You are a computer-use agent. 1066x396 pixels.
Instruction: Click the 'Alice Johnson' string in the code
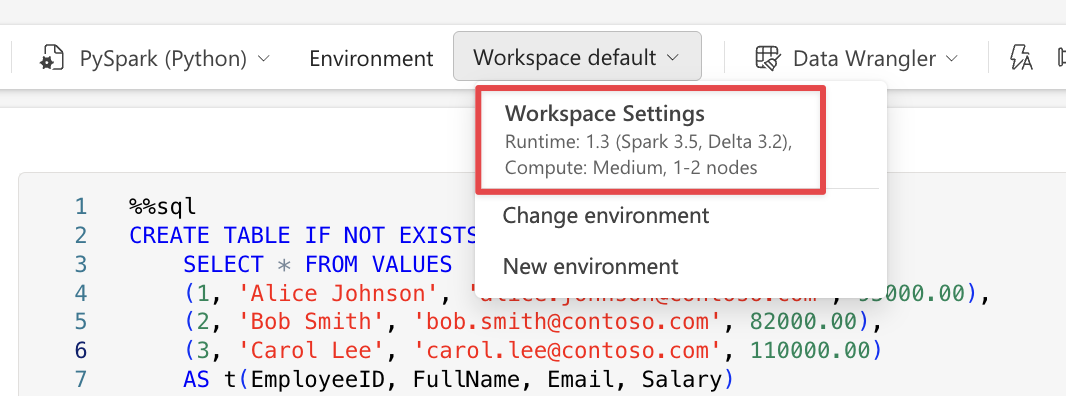[x=338, y=293]
